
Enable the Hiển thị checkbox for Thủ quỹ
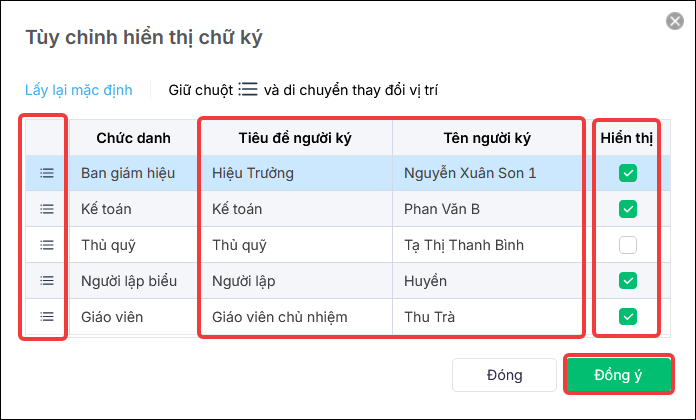628,245
